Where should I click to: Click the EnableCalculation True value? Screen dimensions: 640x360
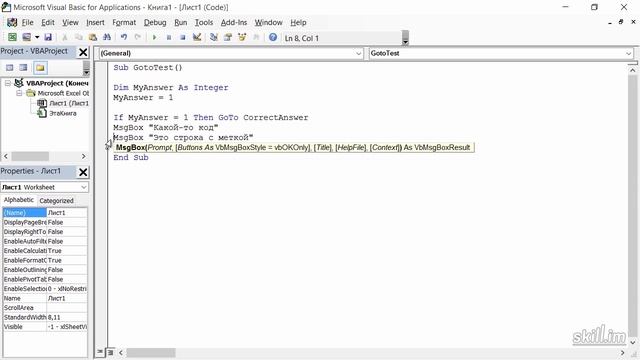click(x=67, y=251)
